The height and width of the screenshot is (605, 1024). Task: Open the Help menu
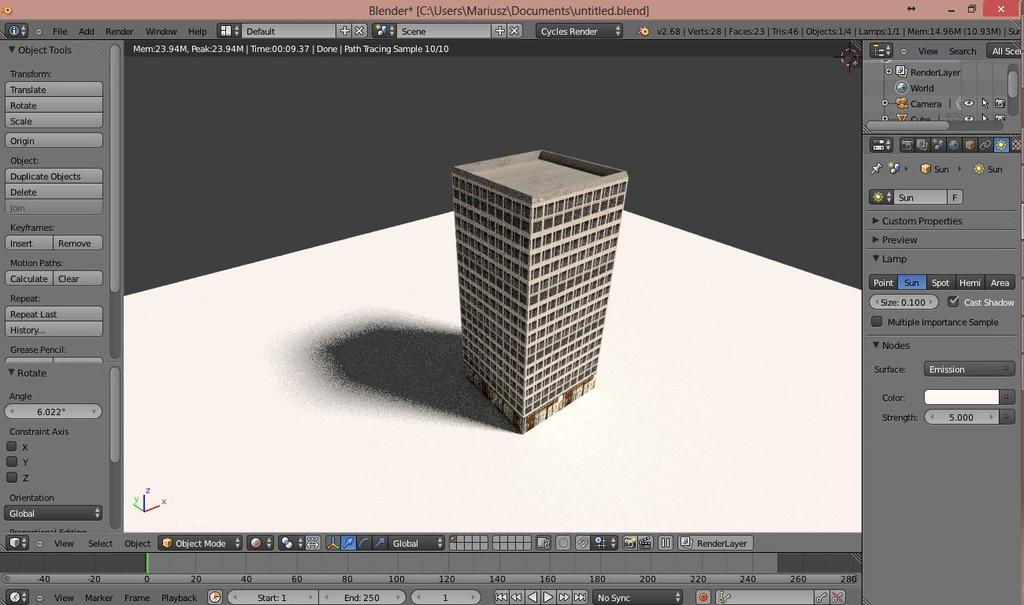click(x=197, y=31)
